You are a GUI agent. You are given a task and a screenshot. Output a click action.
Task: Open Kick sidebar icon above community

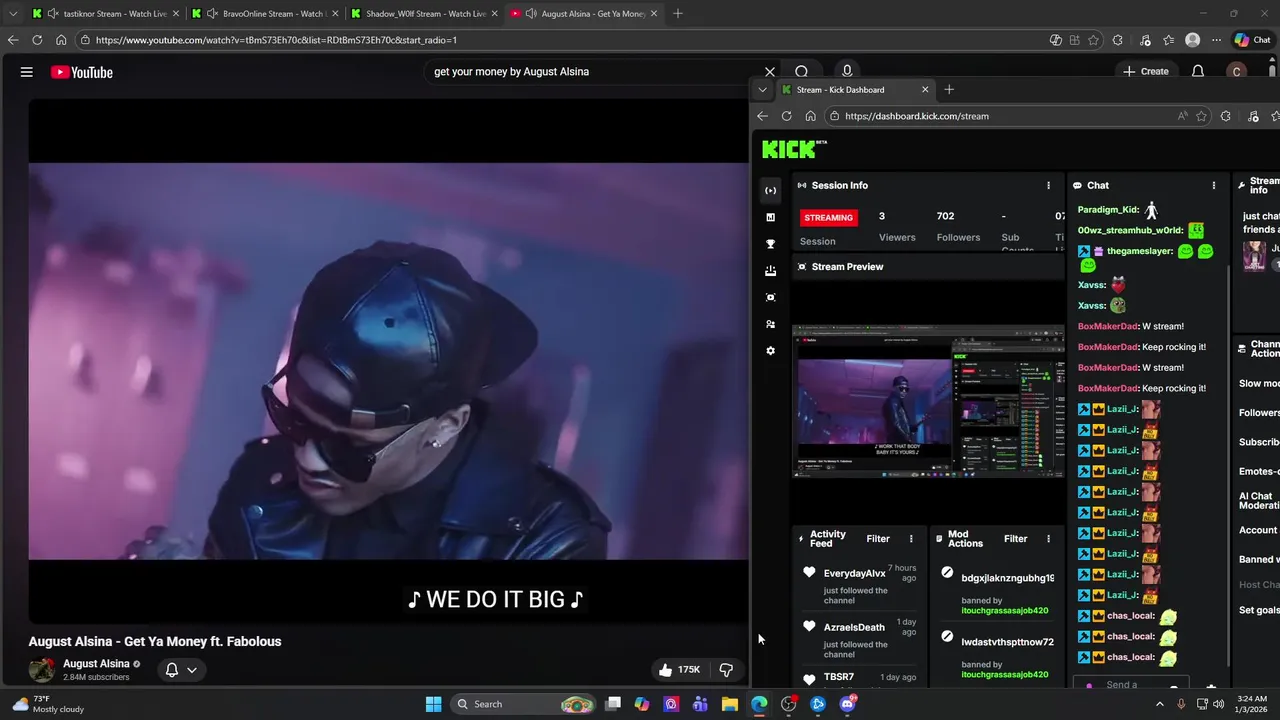770,297
